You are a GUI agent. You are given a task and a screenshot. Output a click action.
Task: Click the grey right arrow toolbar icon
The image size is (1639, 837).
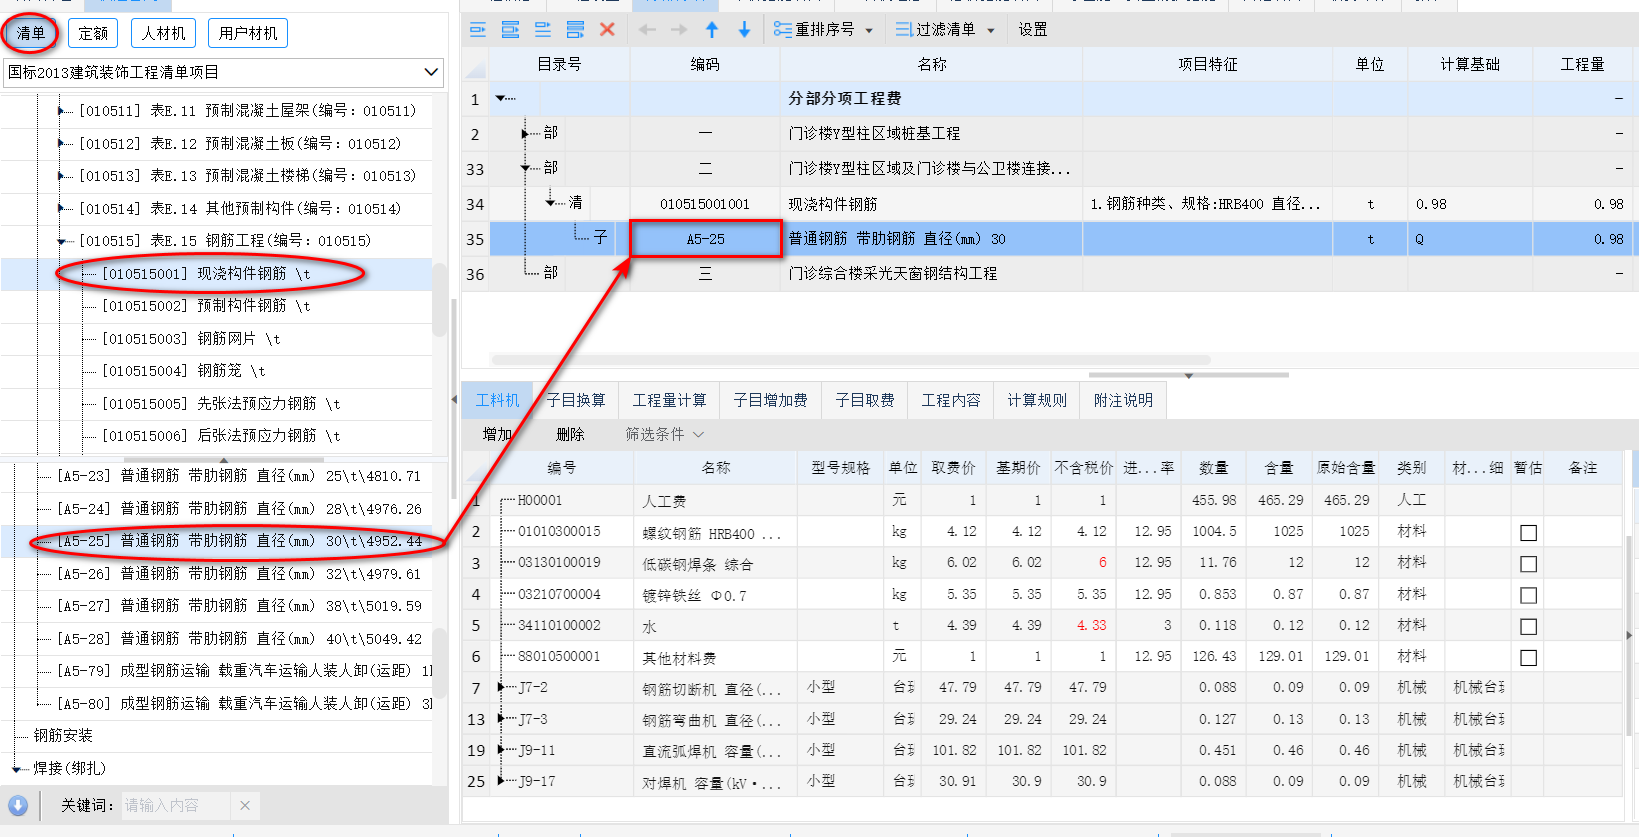pyautogui.click(x=679, y=30)
